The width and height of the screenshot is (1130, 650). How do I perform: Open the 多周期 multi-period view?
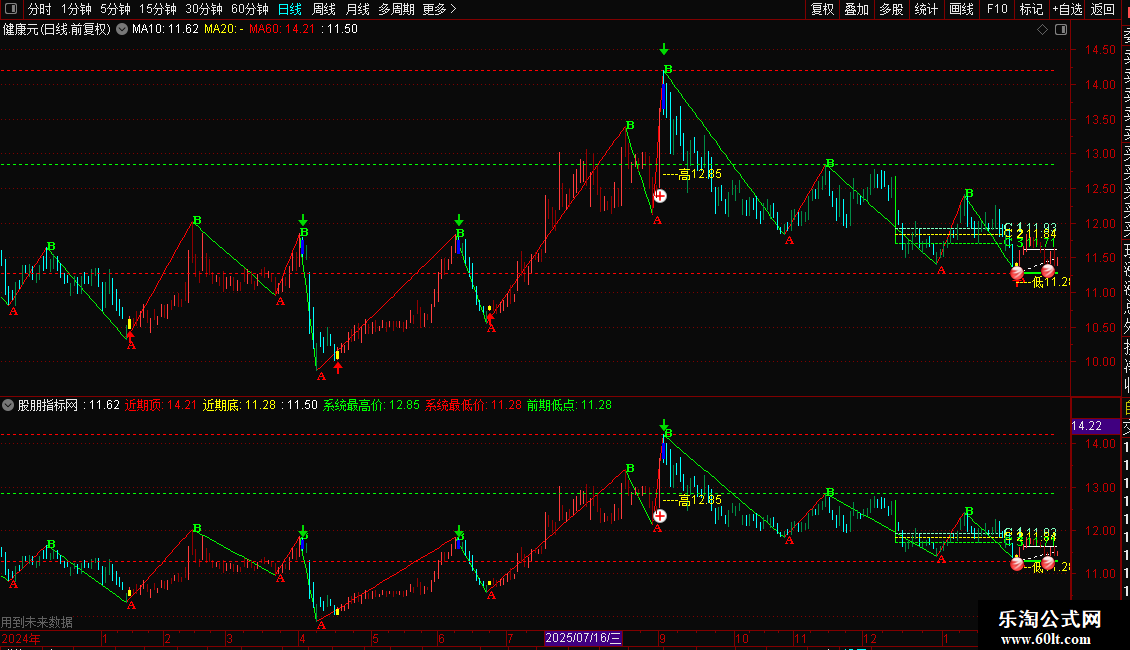[396, 9]
